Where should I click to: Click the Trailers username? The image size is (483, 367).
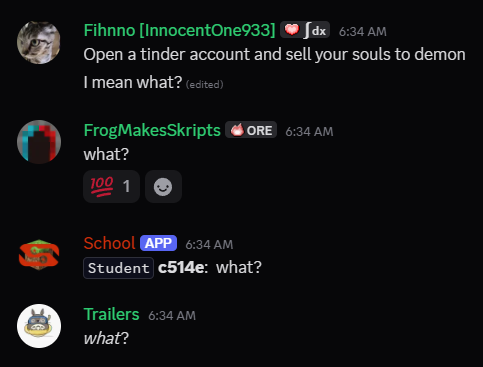pos(111,314)
